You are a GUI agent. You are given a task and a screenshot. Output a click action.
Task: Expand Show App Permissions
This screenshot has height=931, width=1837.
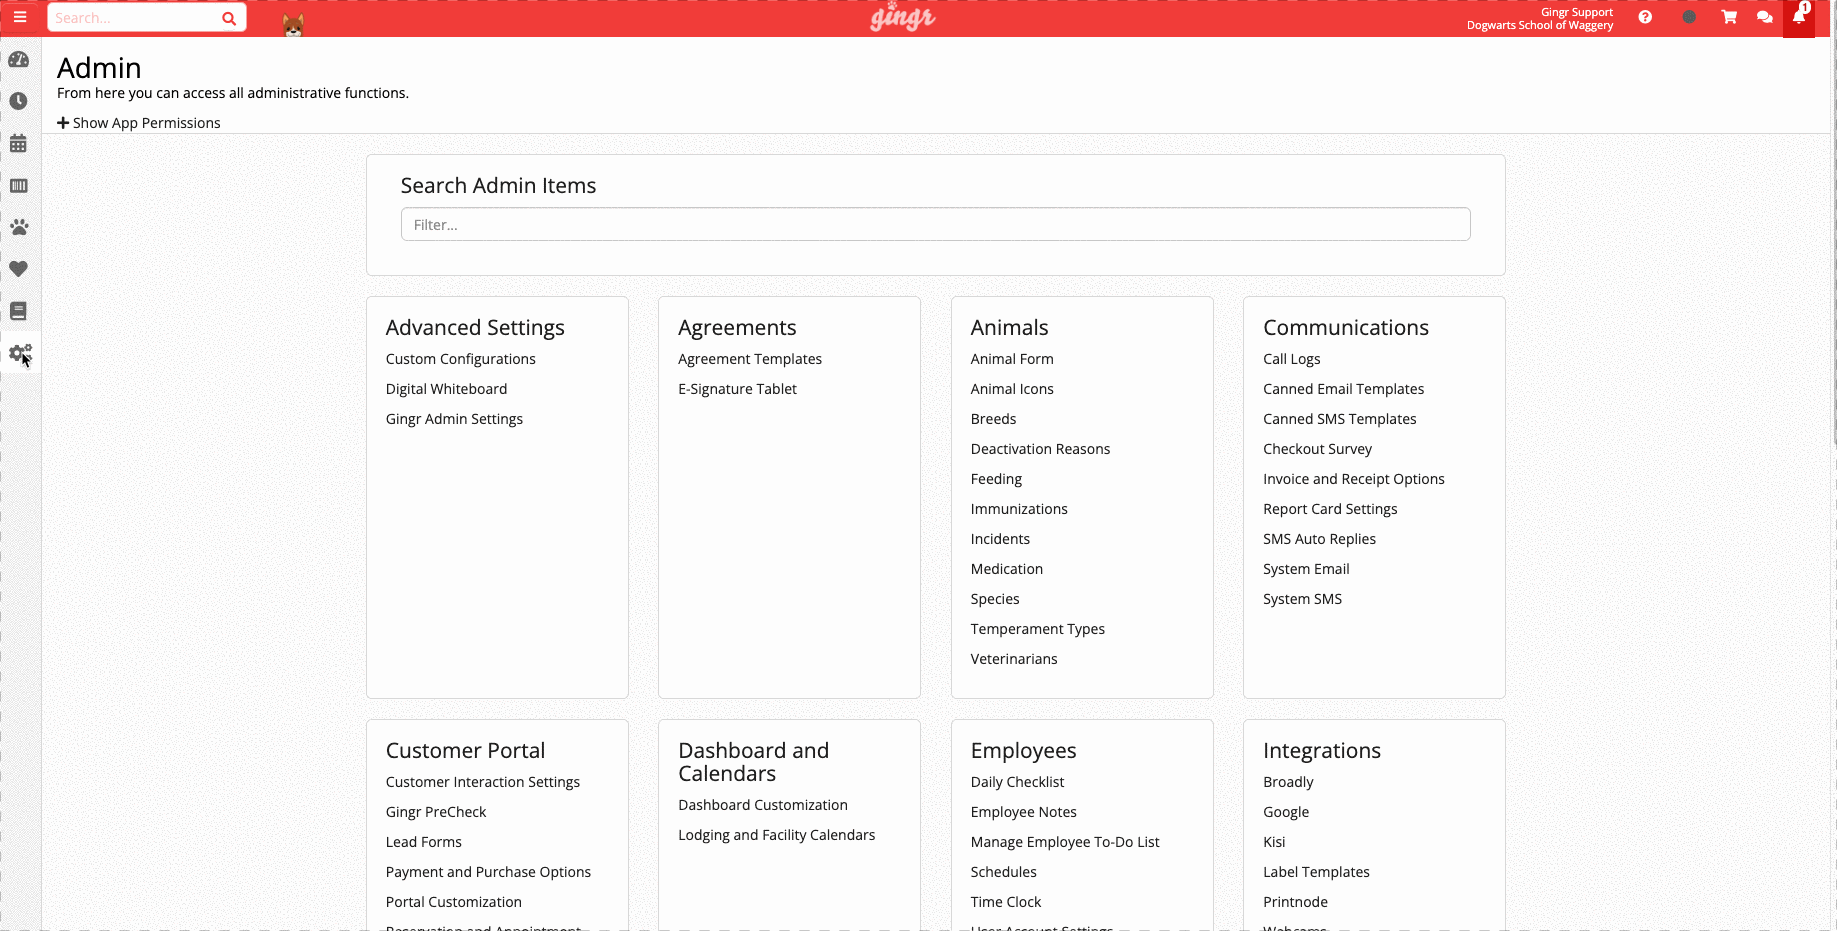(139, 123)
